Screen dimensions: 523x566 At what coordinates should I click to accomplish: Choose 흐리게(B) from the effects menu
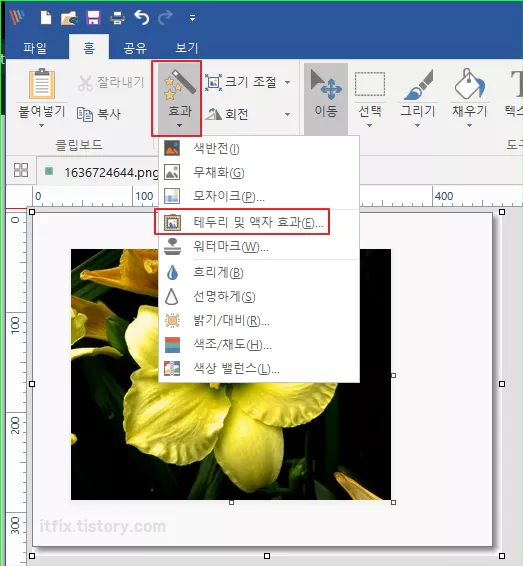[259, 273]
